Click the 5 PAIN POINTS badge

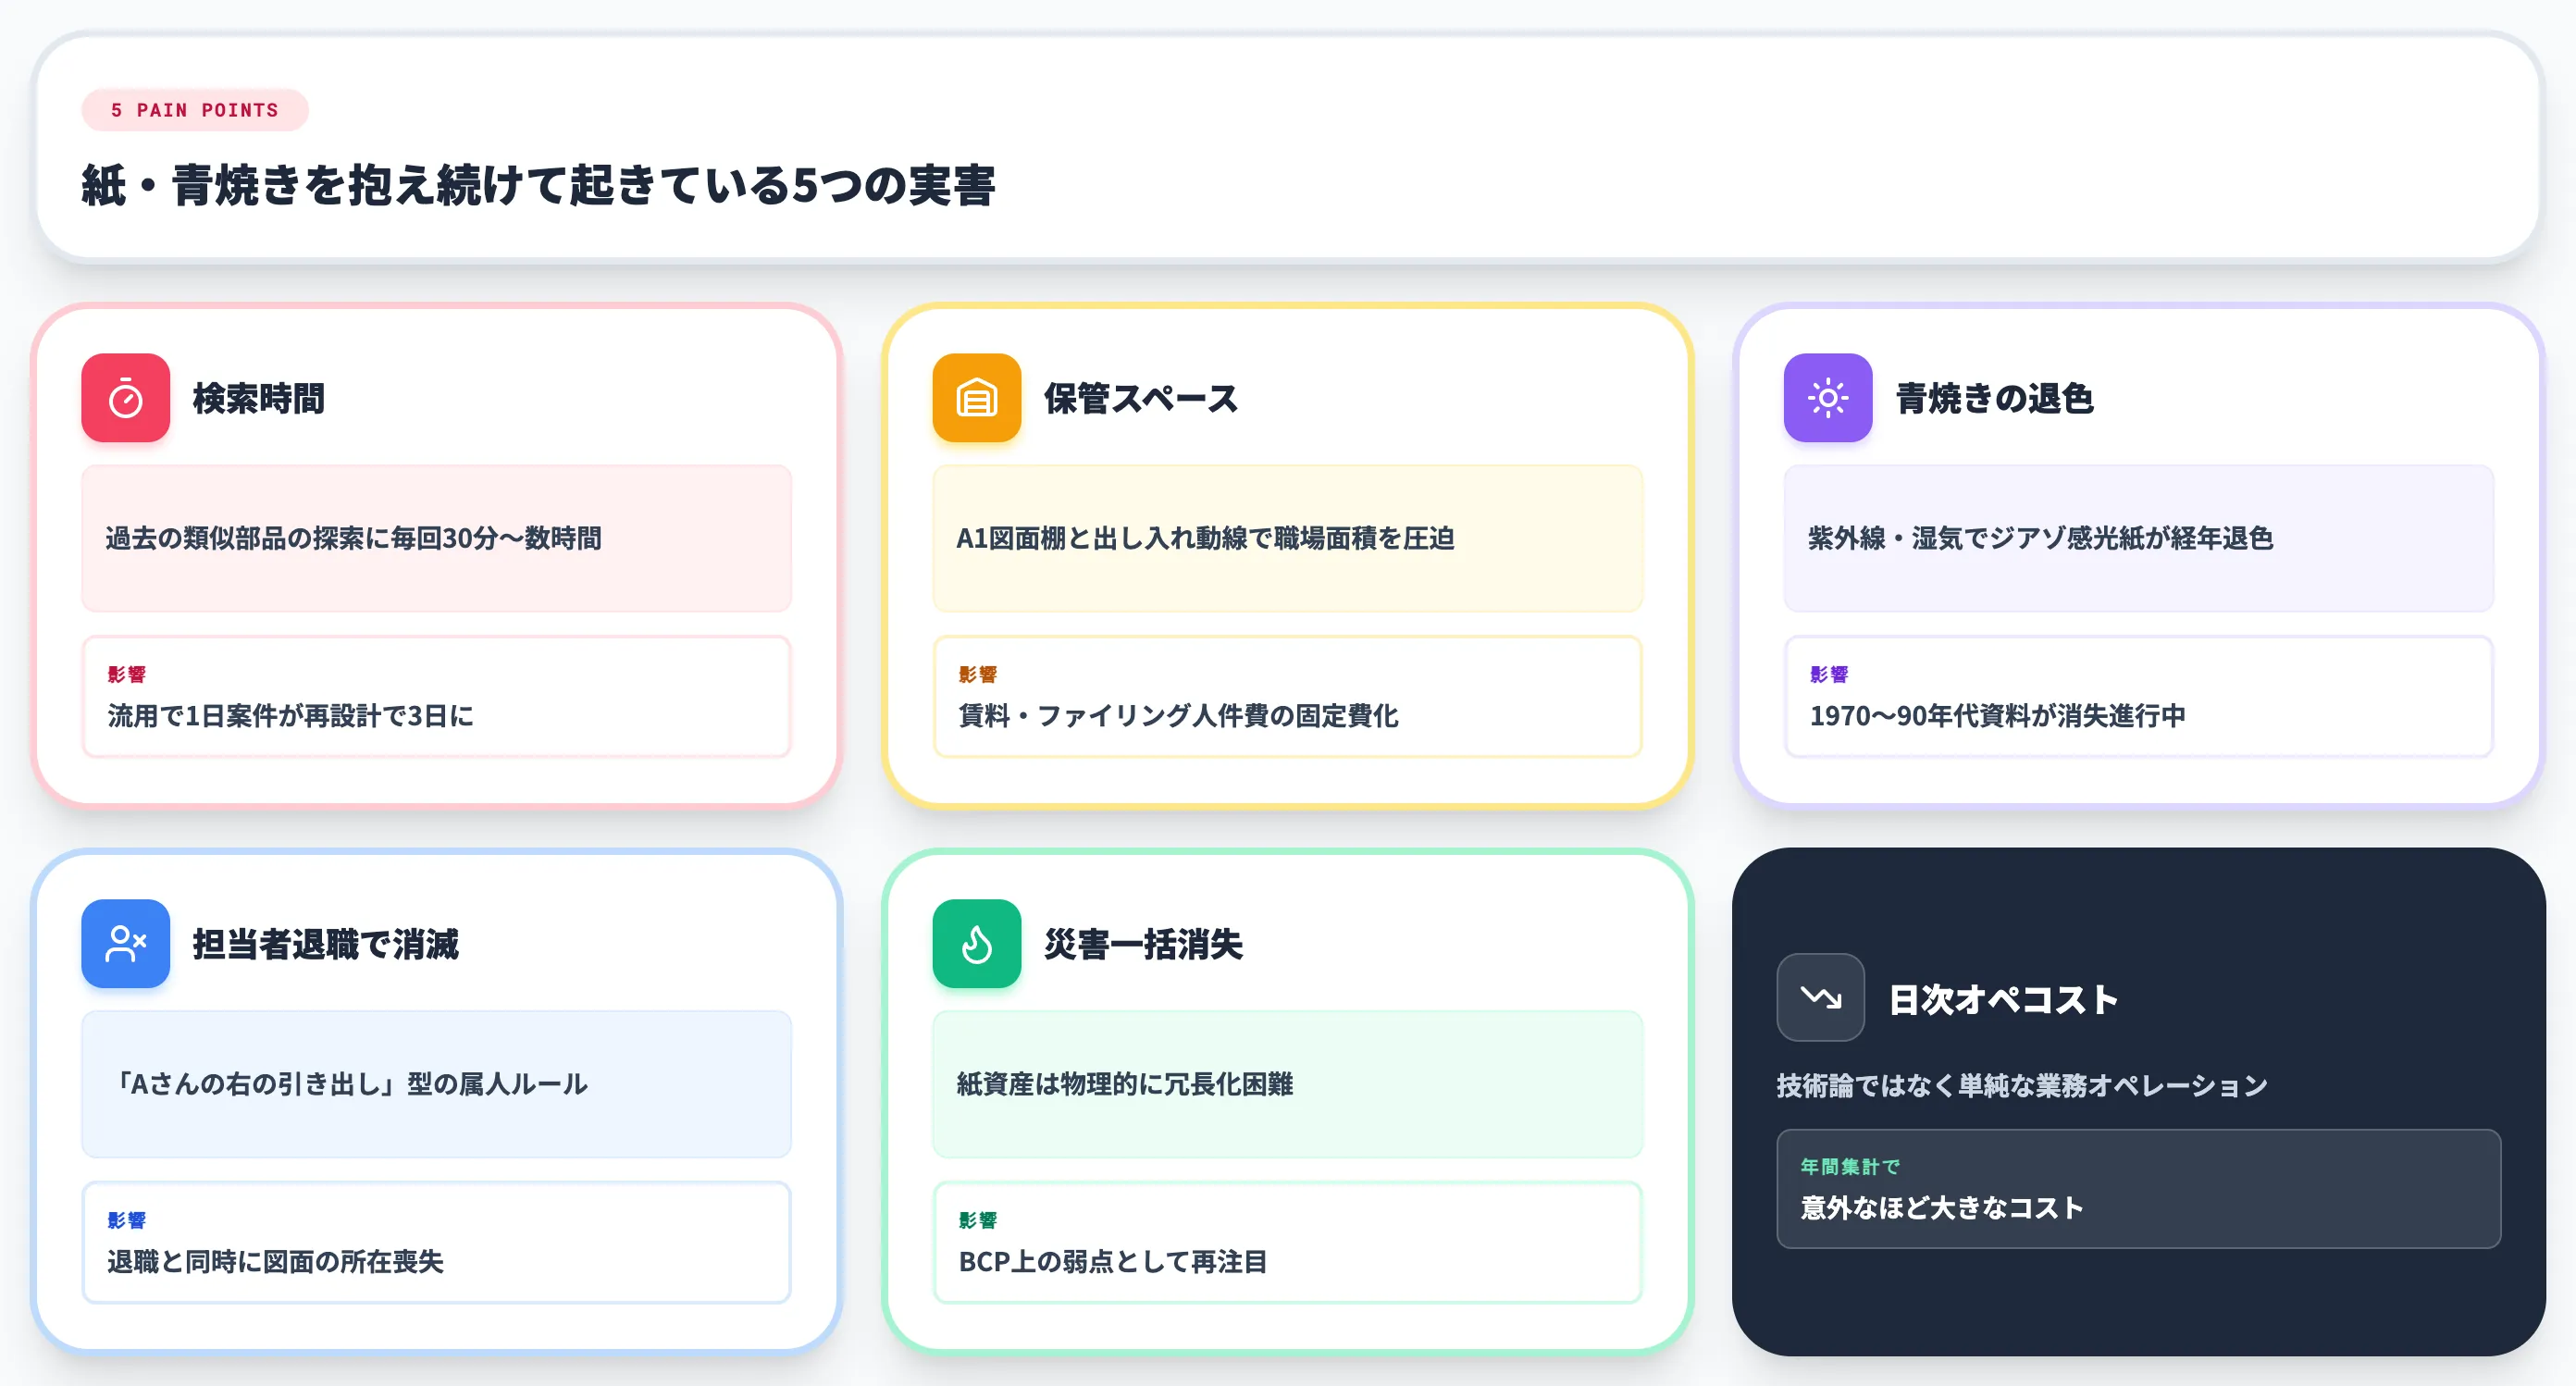[195, 110]
